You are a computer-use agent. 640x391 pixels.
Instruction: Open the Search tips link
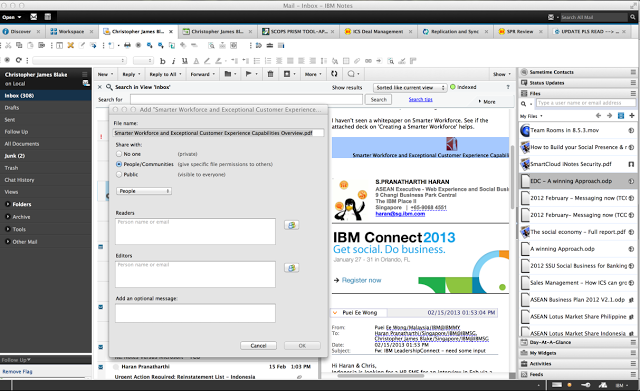(420, 99)
